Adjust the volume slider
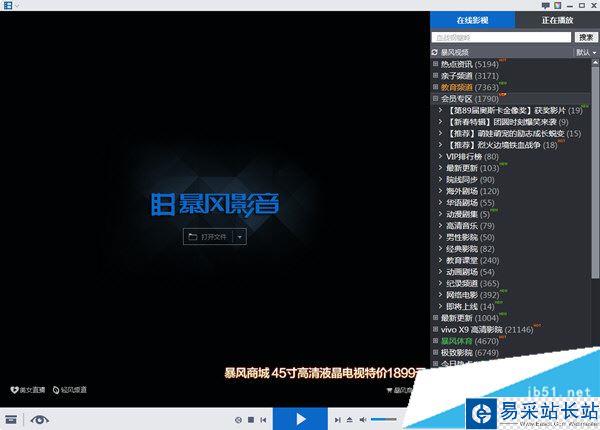 pyautogui.click(x=383, y=420)
